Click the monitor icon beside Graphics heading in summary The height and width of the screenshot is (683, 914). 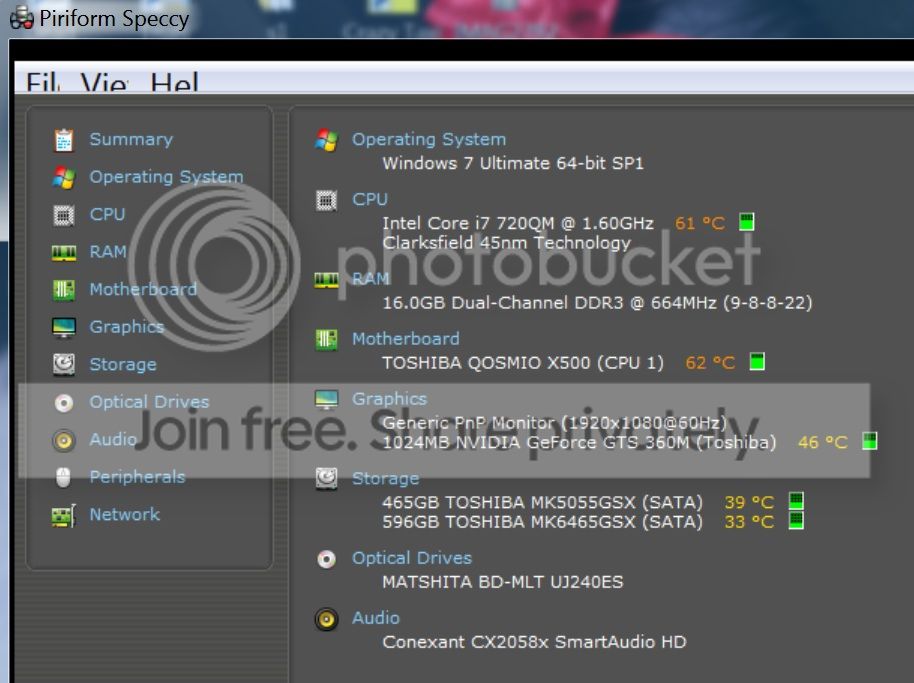[326, 400]
